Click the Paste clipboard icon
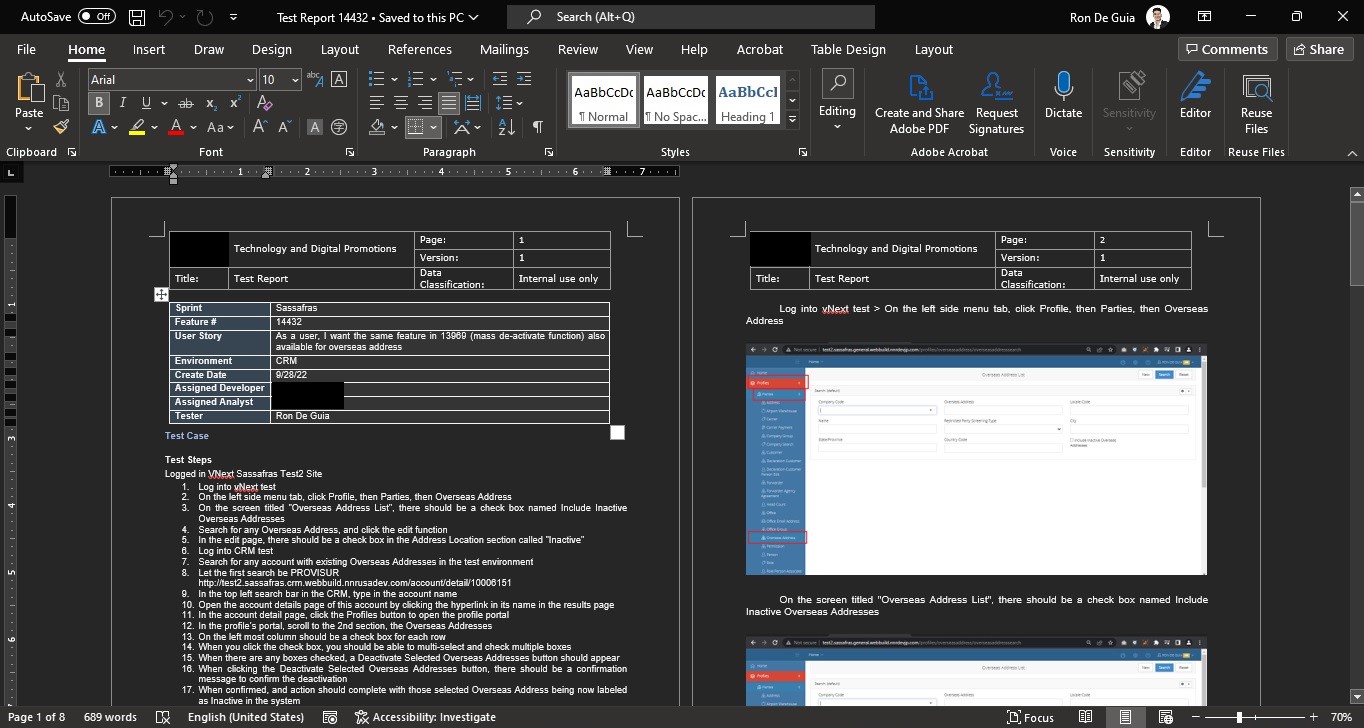1364x728 pixels. [29, 89]
